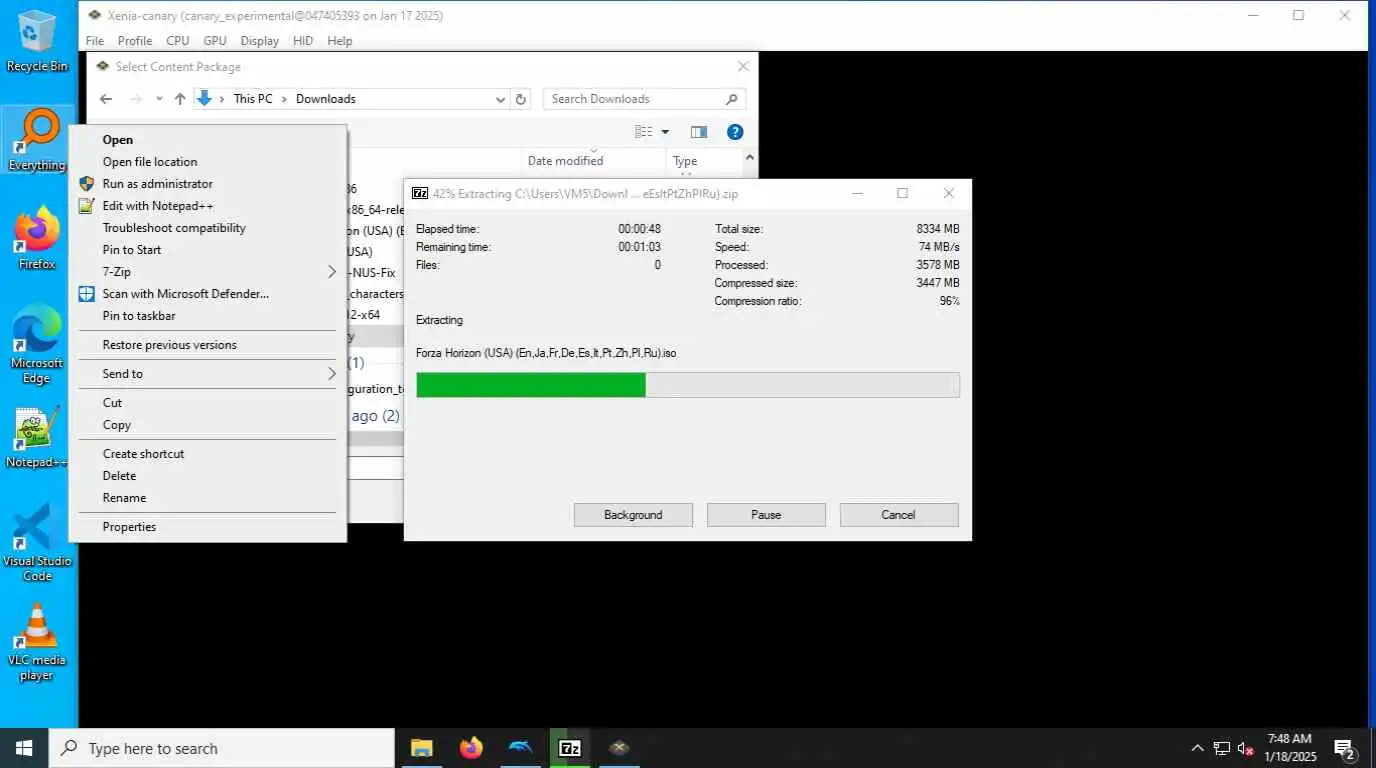Open the view options dropdown arrow
Screen dimensions: 1376x768
pos(665,132)
